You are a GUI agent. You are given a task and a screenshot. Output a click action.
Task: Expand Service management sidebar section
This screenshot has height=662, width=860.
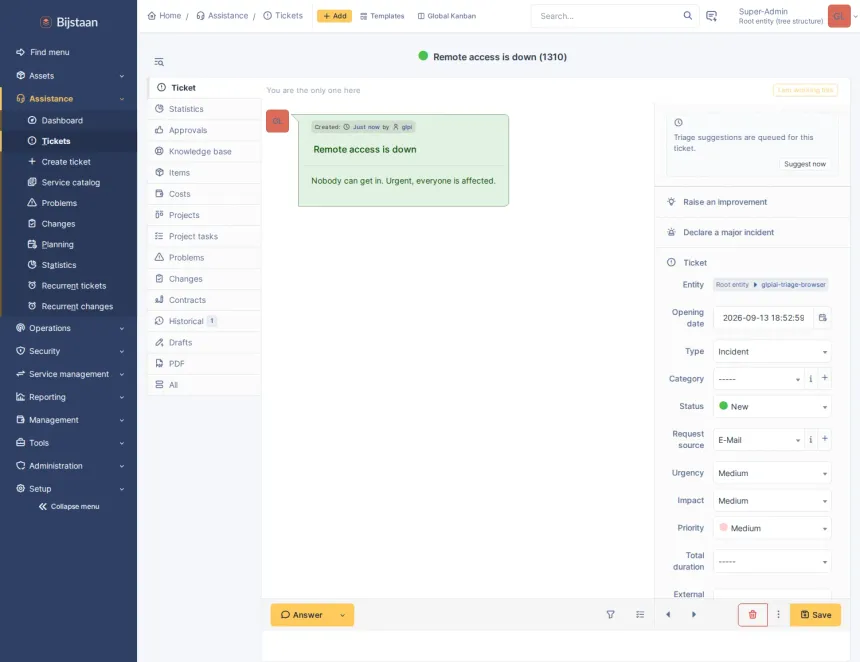69,374
